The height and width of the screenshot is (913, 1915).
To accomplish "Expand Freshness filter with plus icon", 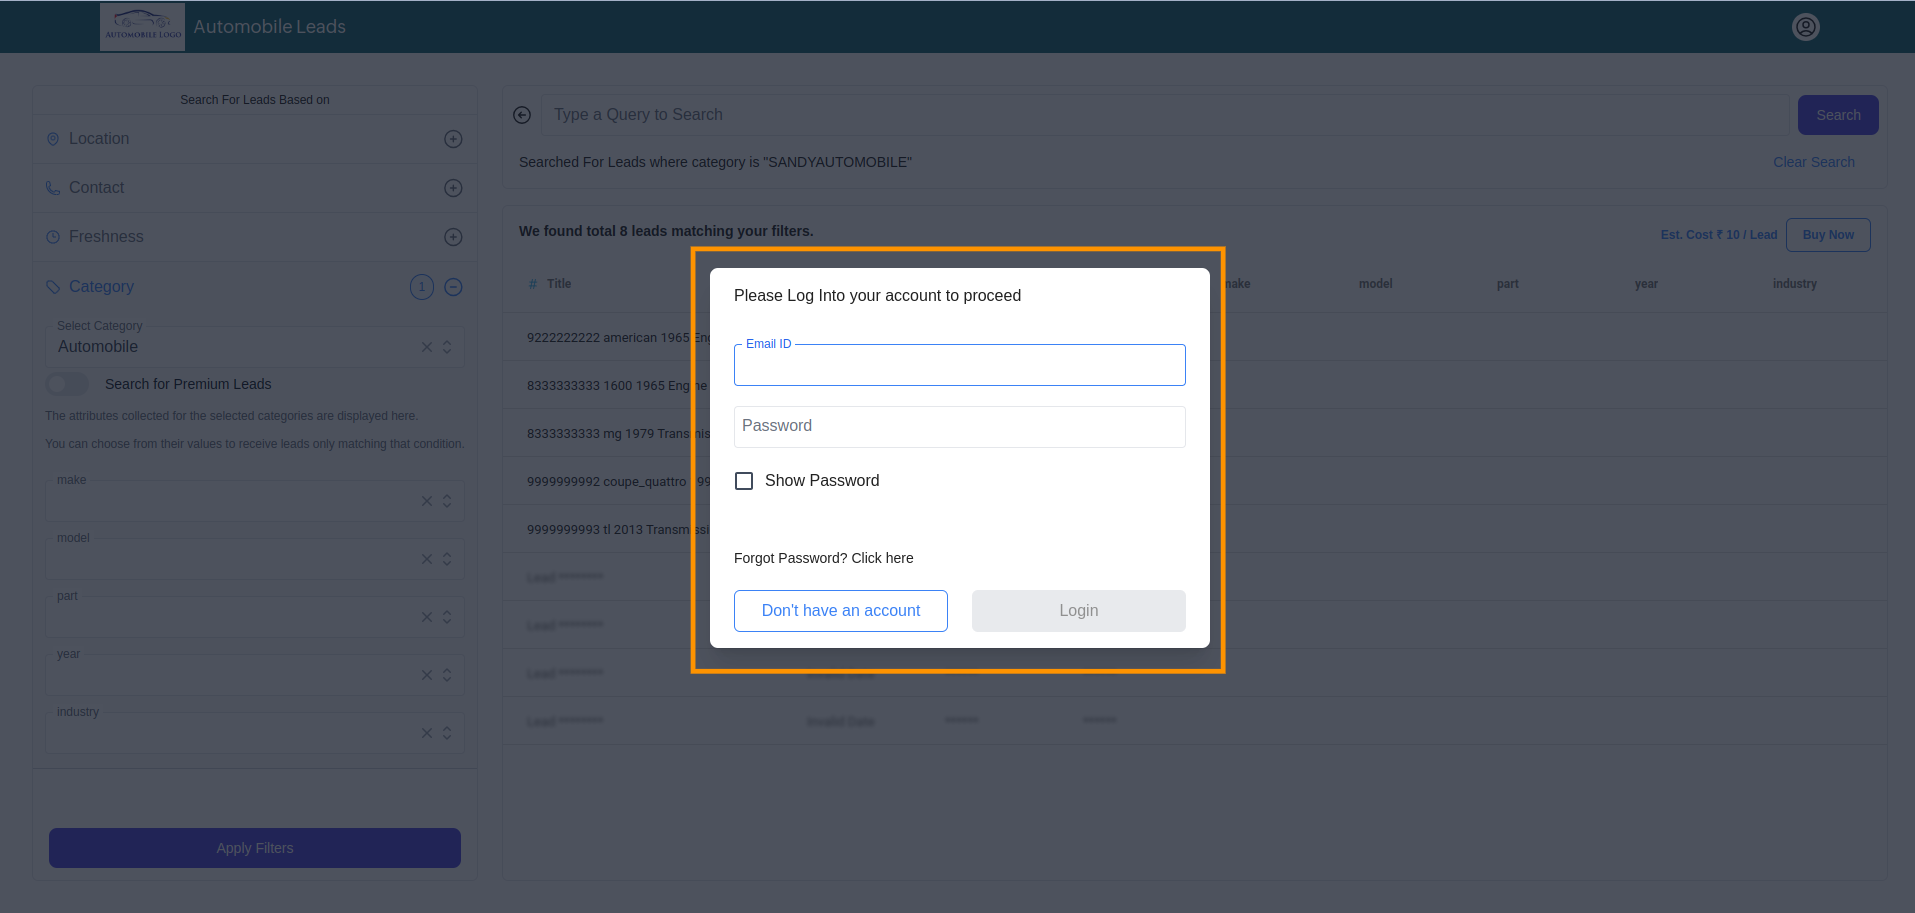I will point(453,237).
